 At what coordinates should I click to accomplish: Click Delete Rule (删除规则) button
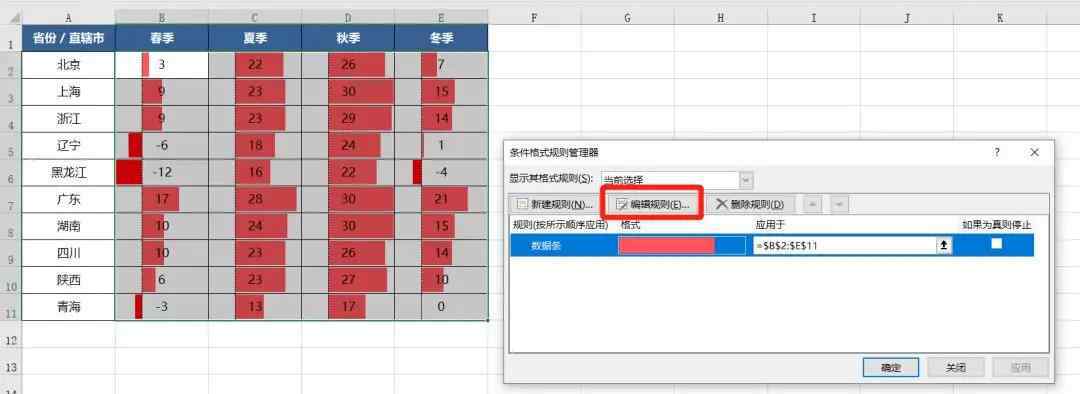click(x=749, y=205)
